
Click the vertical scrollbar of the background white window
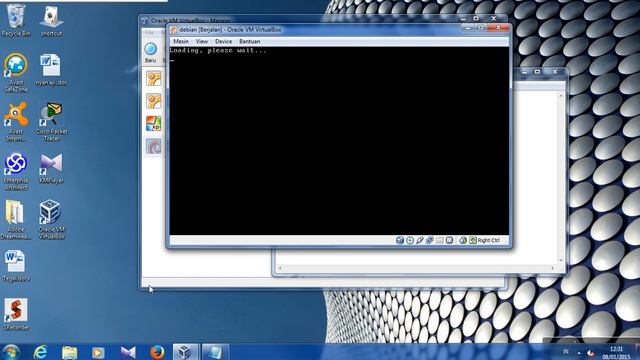[561, 178]
